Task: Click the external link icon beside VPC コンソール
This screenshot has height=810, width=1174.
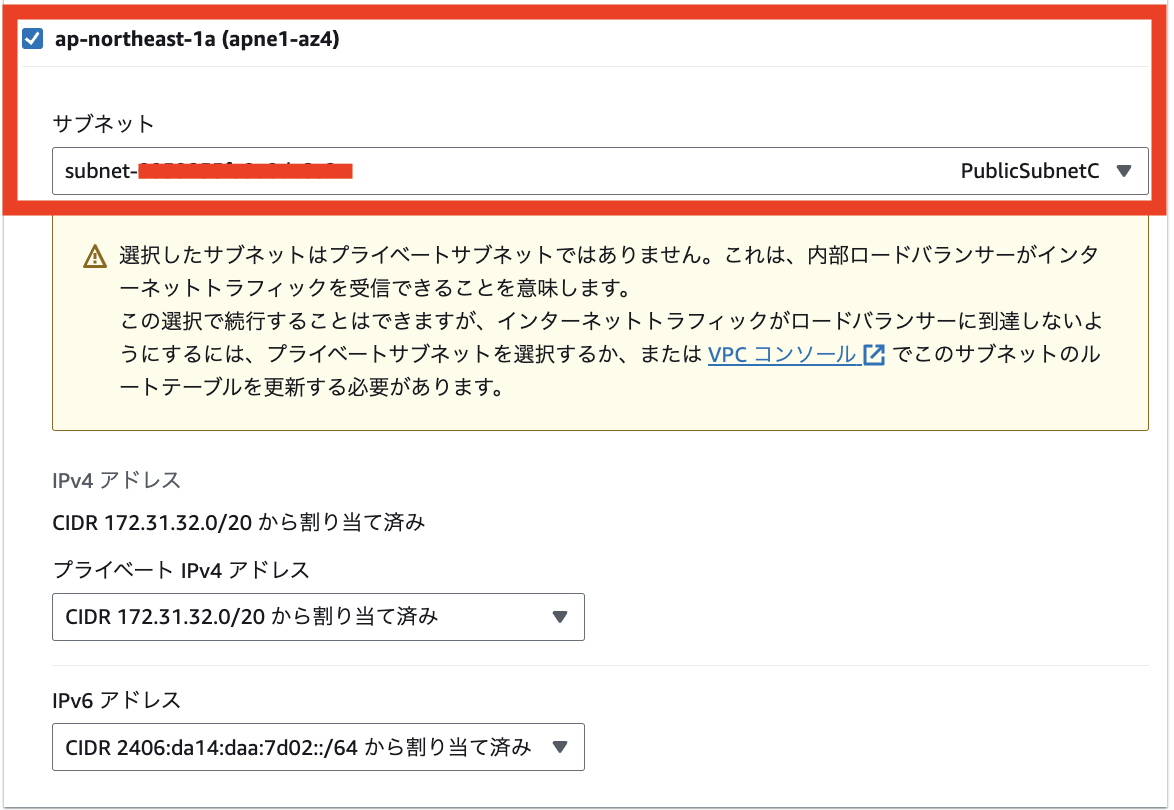Action: (x=875, y=354)
